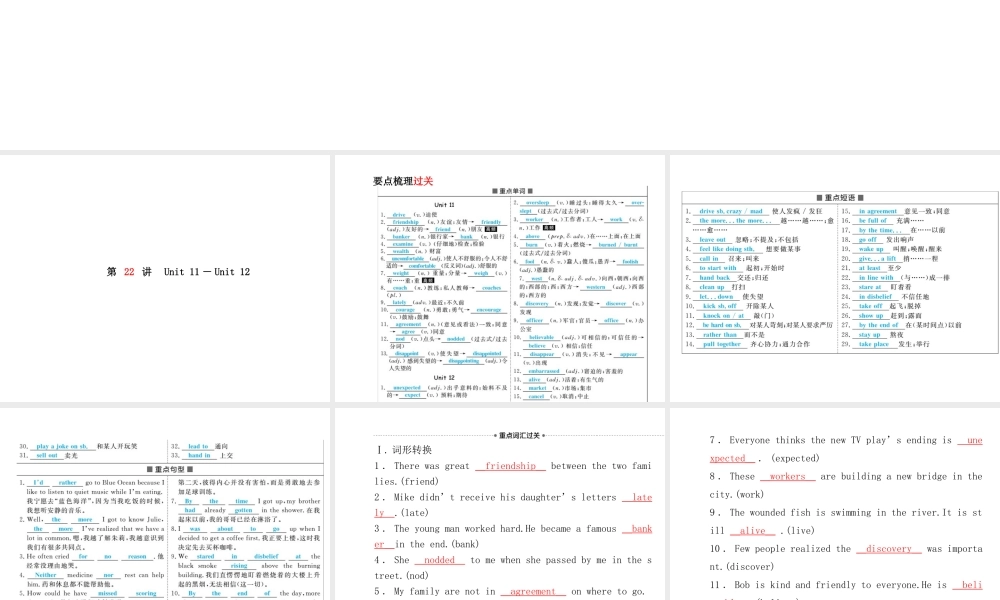Open the '要点梳理过关' vocabulary slide

pos(499,278)
